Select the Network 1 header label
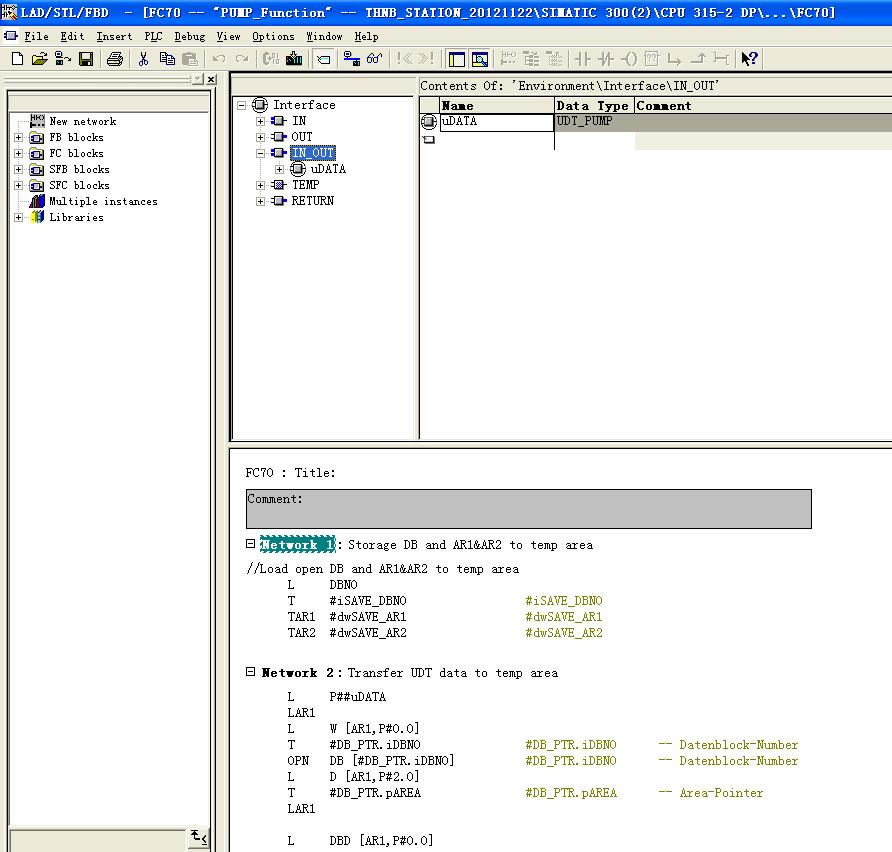The width and height of the screenshot is (892, 852). pos(298,544)
